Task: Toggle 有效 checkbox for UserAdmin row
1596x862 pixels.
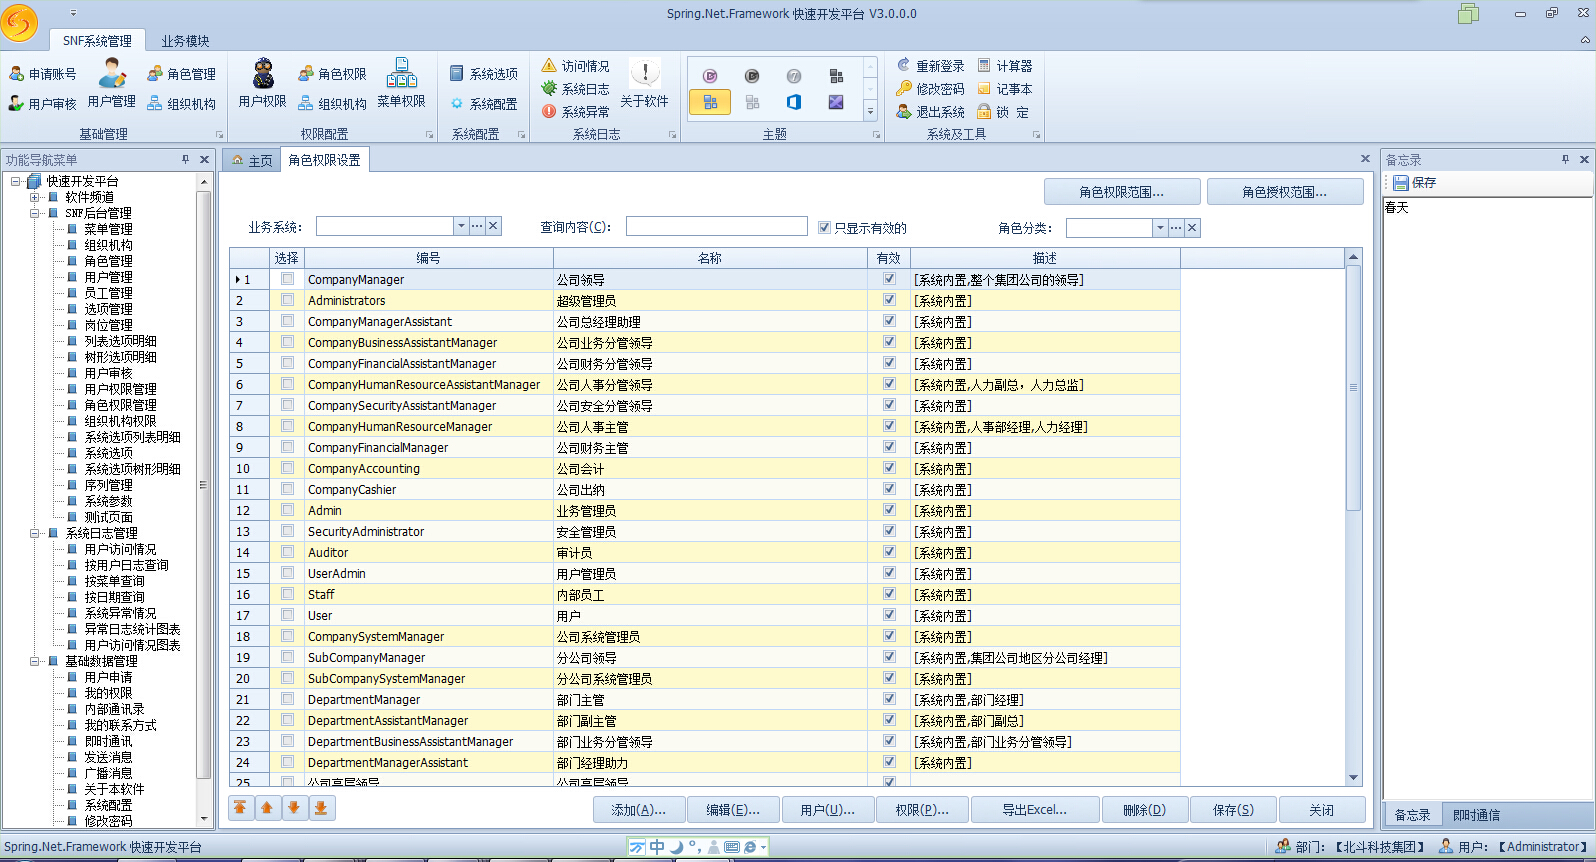Action: (889, 573)
